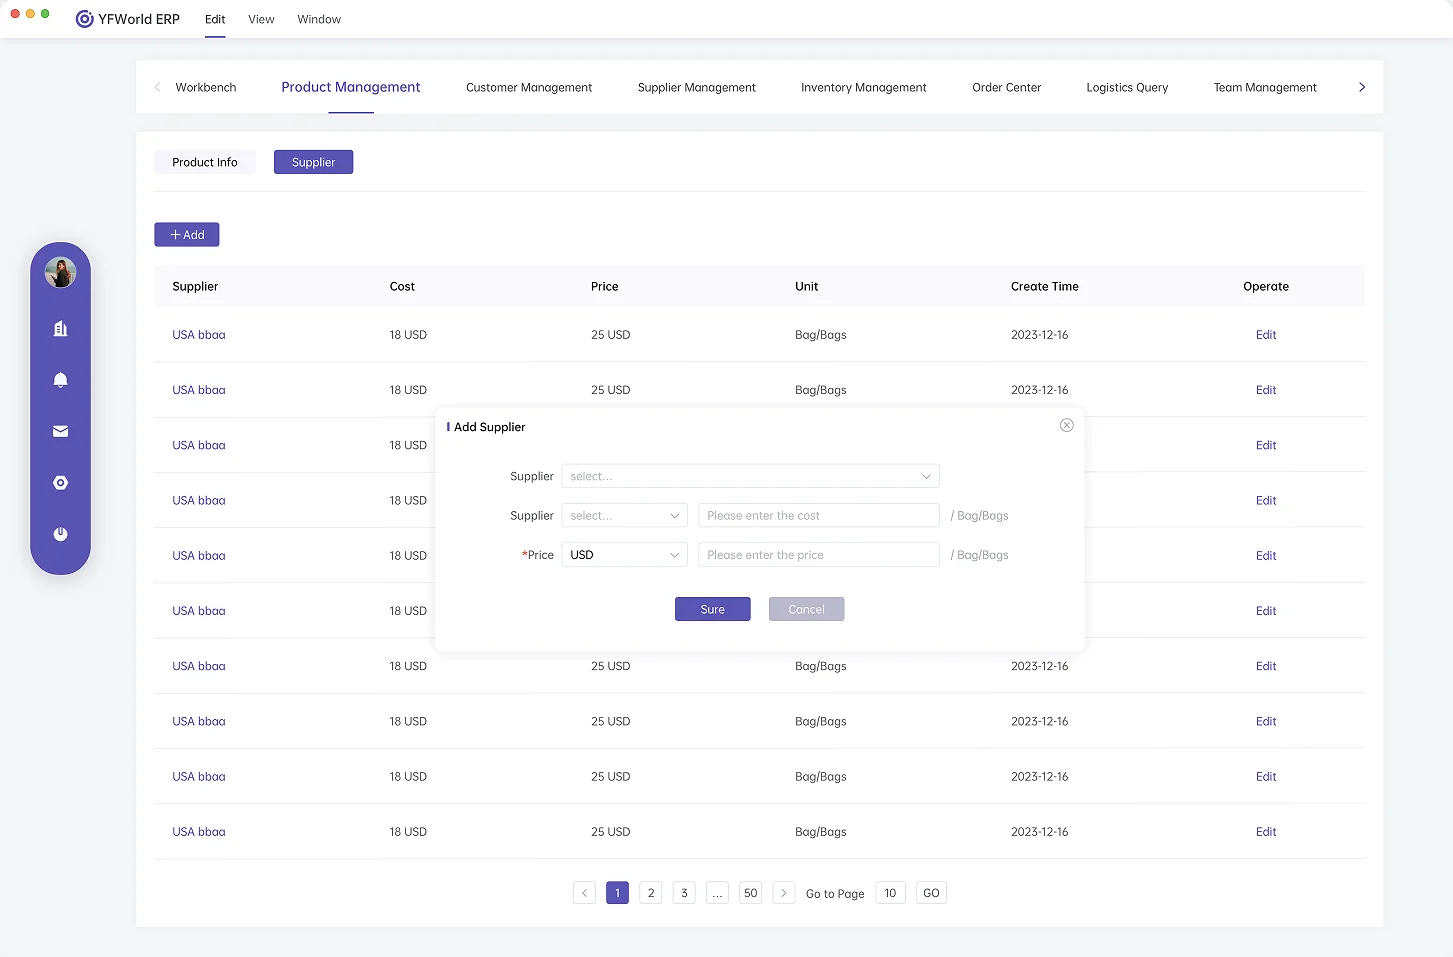Click the user avatar in sidebar
Image resolution: width=1453 pixels, height=957 pixels.
click(x=60, y=273)
